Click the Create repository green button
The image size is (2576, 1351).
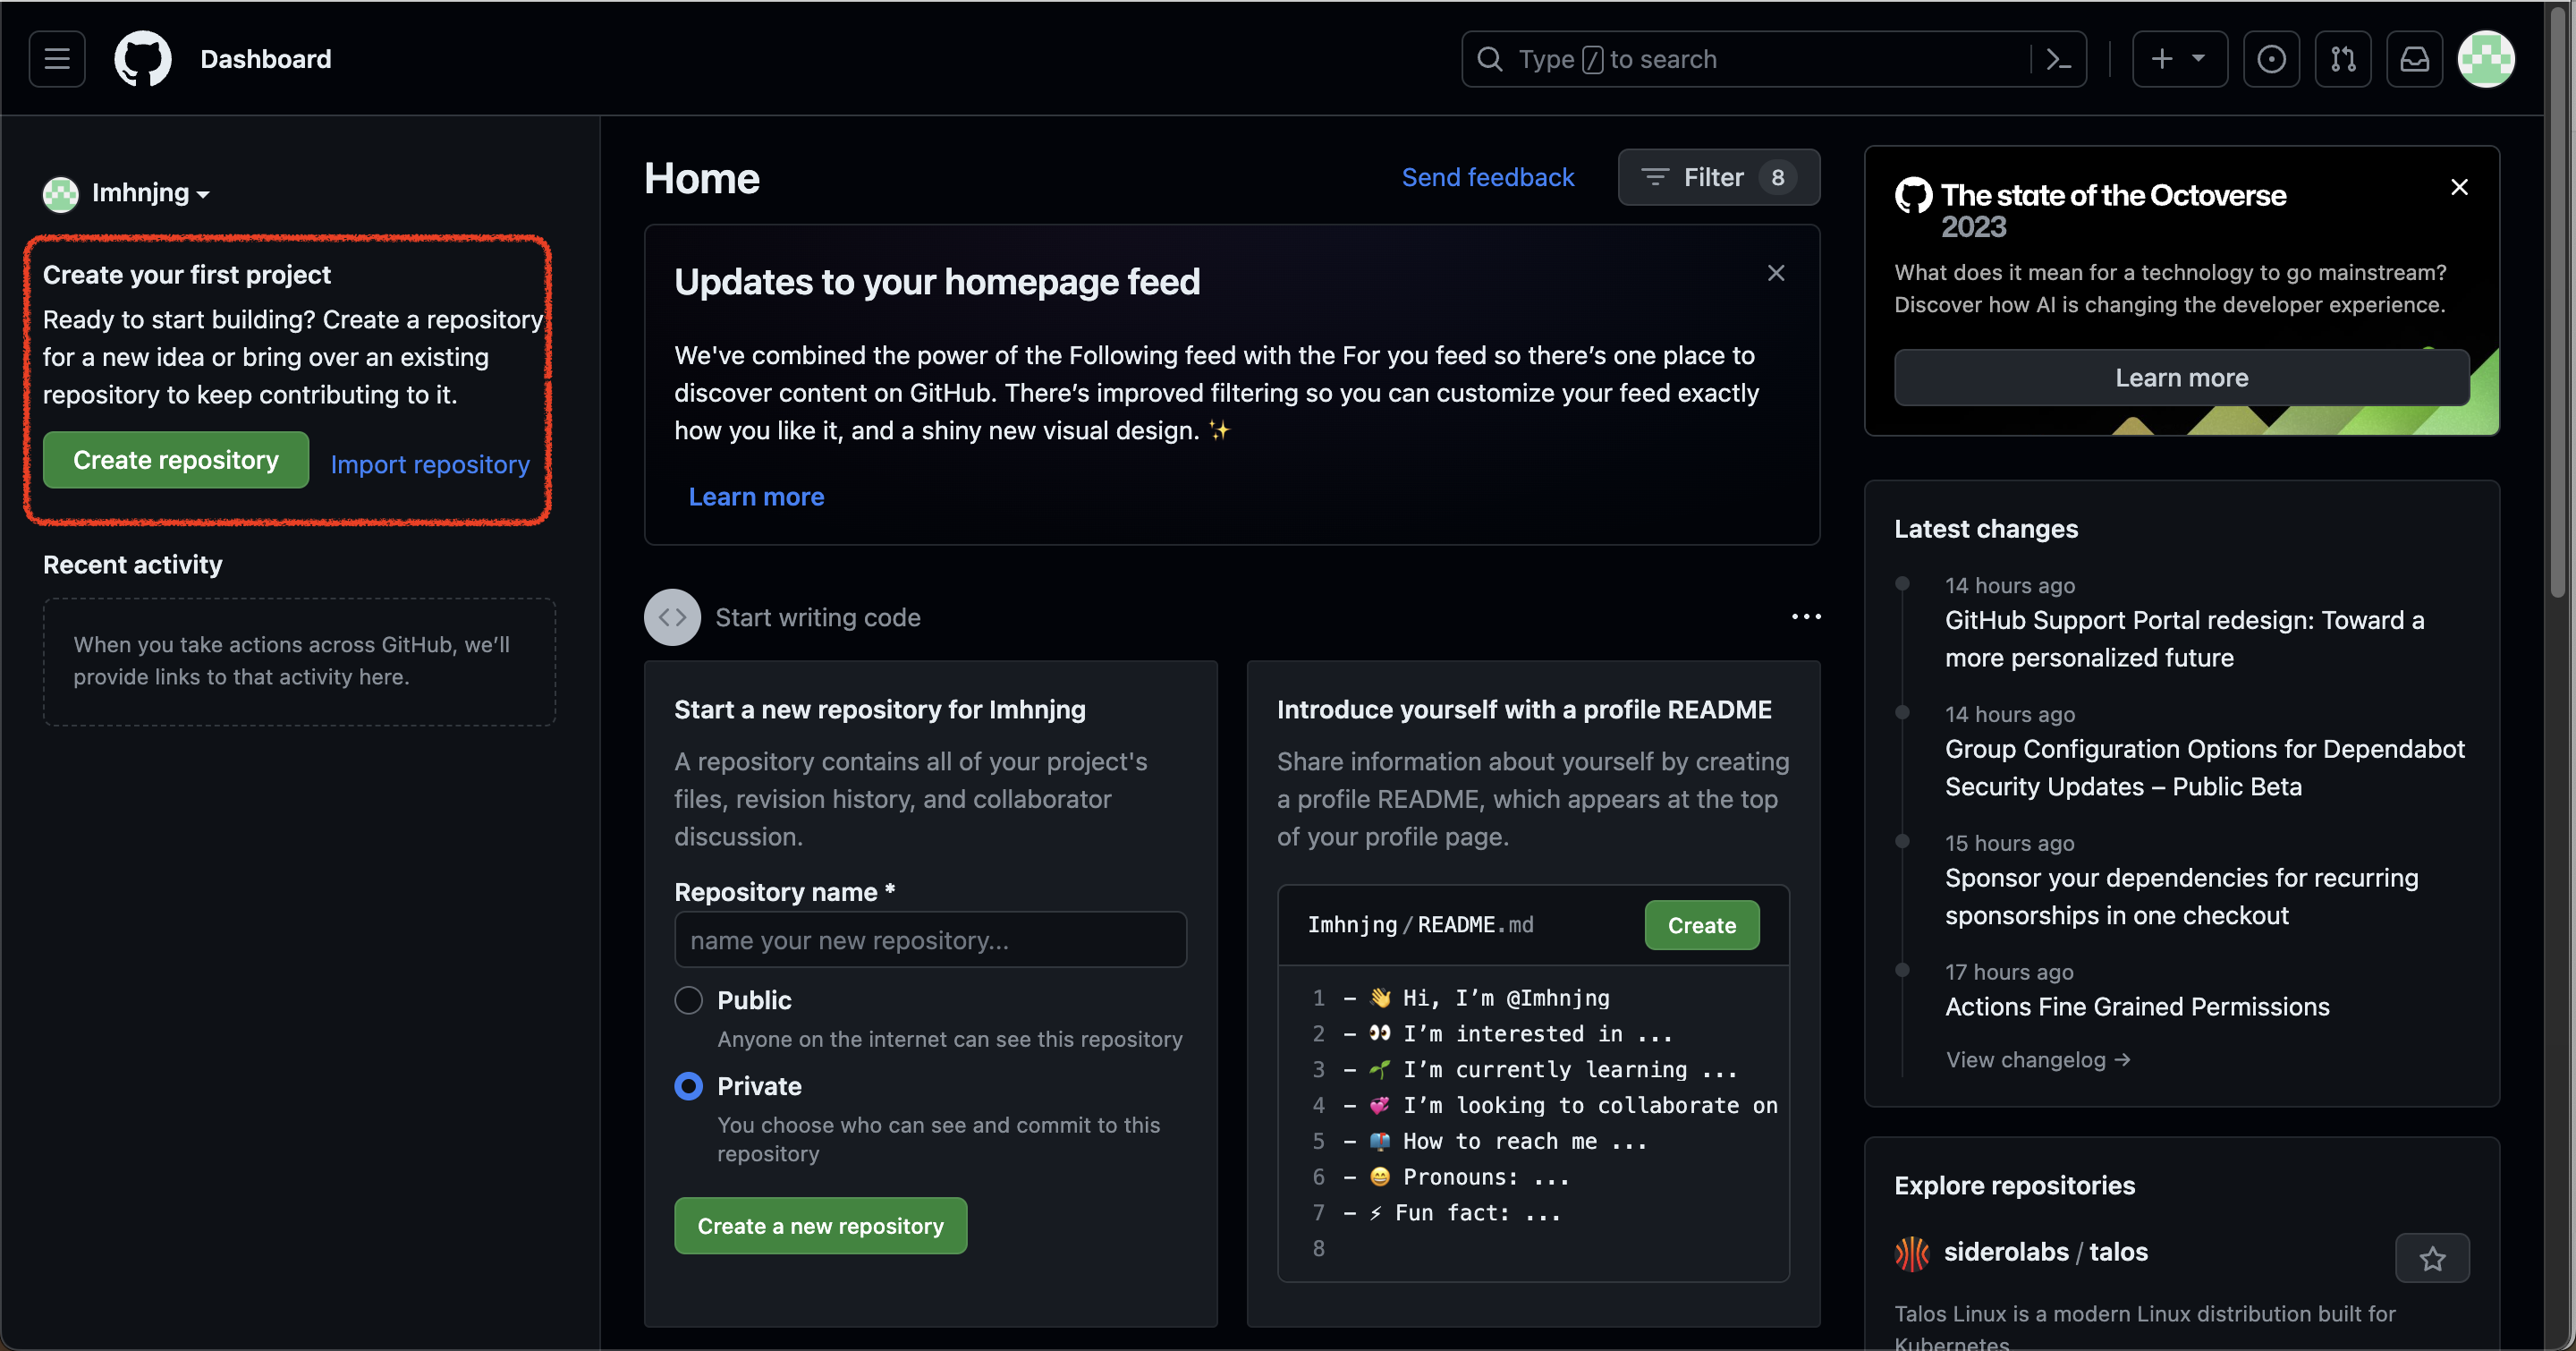176,460
